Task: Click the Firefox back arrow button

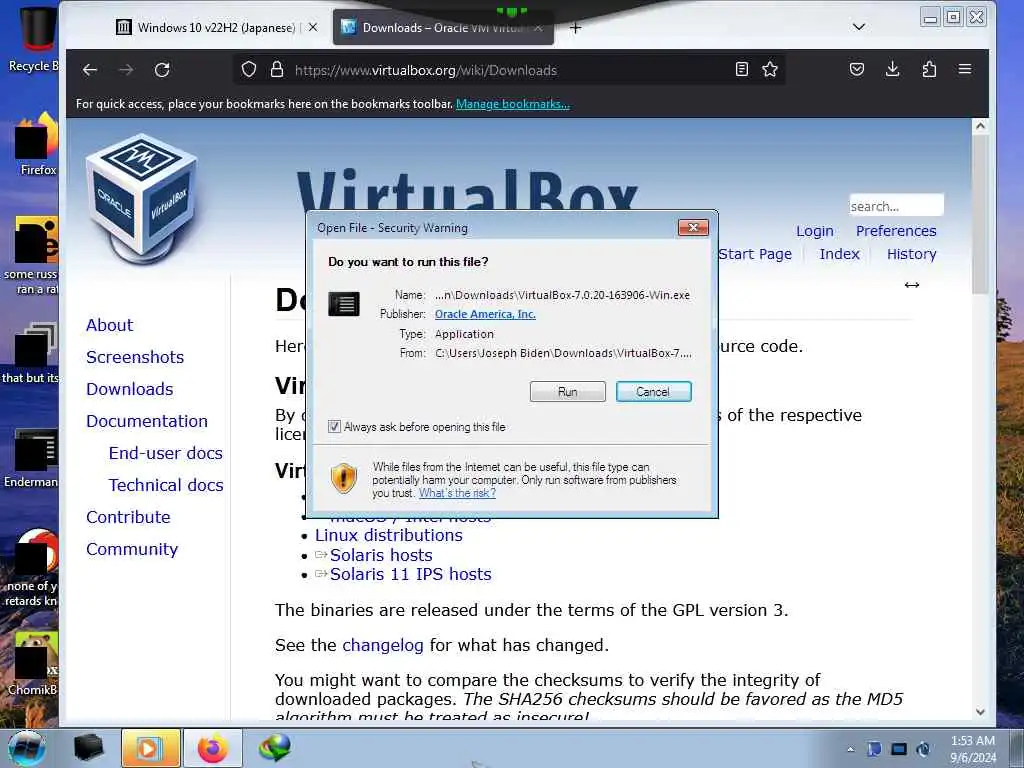Action: tap(90, 70)
